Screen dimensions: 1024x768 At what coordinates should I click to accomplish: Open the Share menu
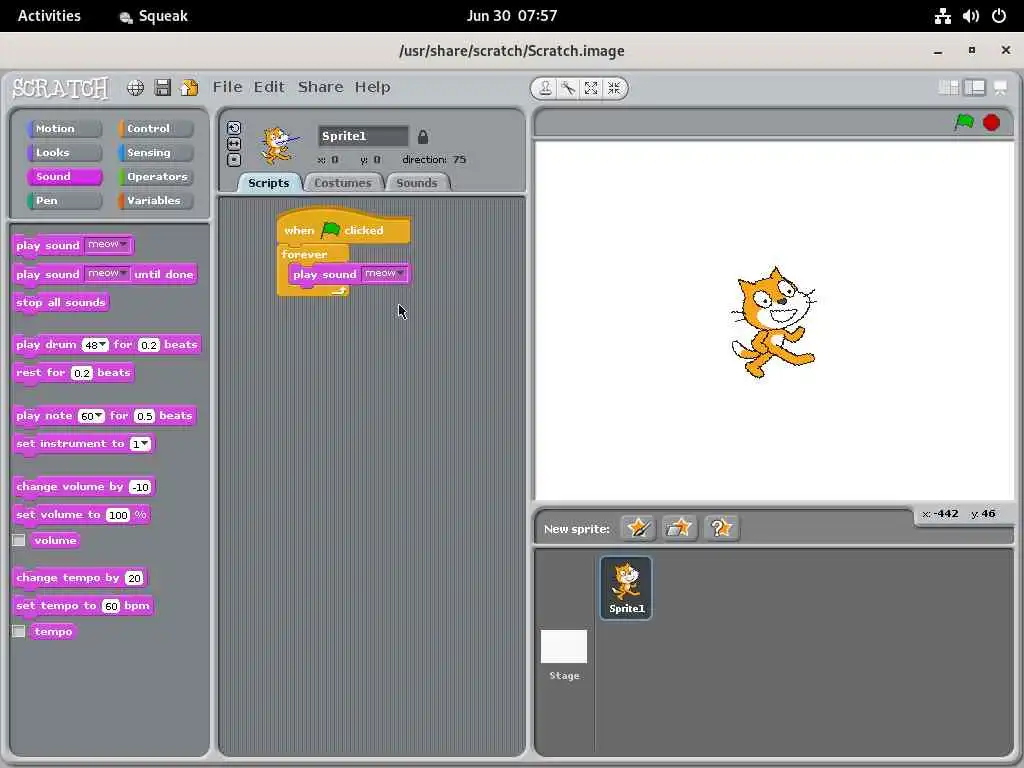[x=321, y=87]
